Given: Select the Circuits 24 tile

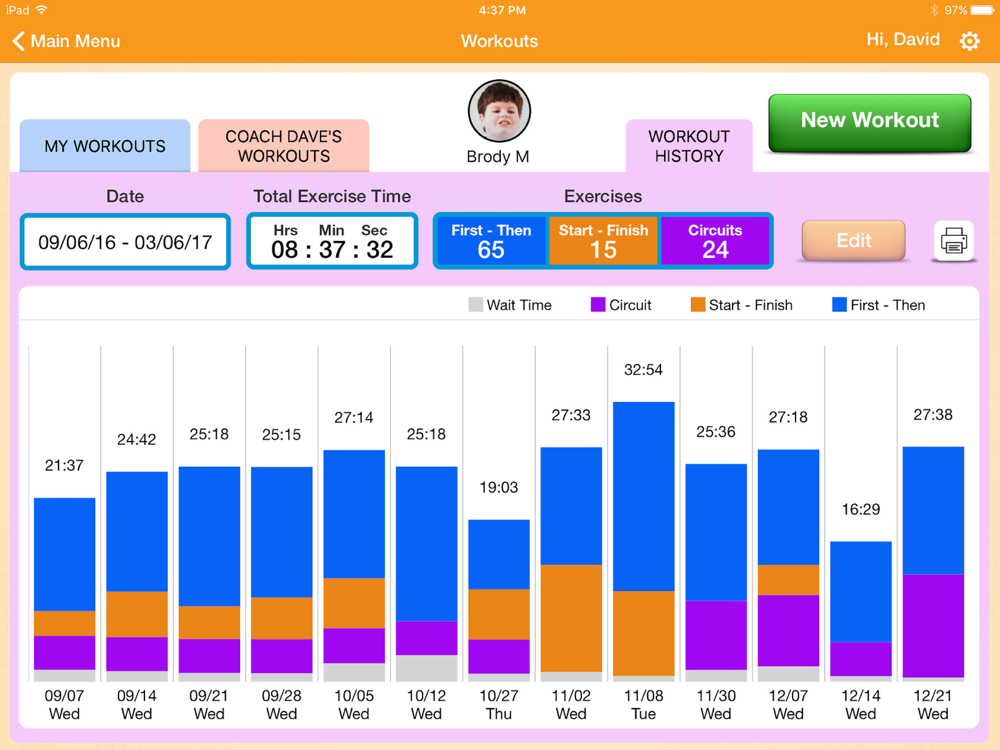Looking at the screenshot, I should click(715, 241).
